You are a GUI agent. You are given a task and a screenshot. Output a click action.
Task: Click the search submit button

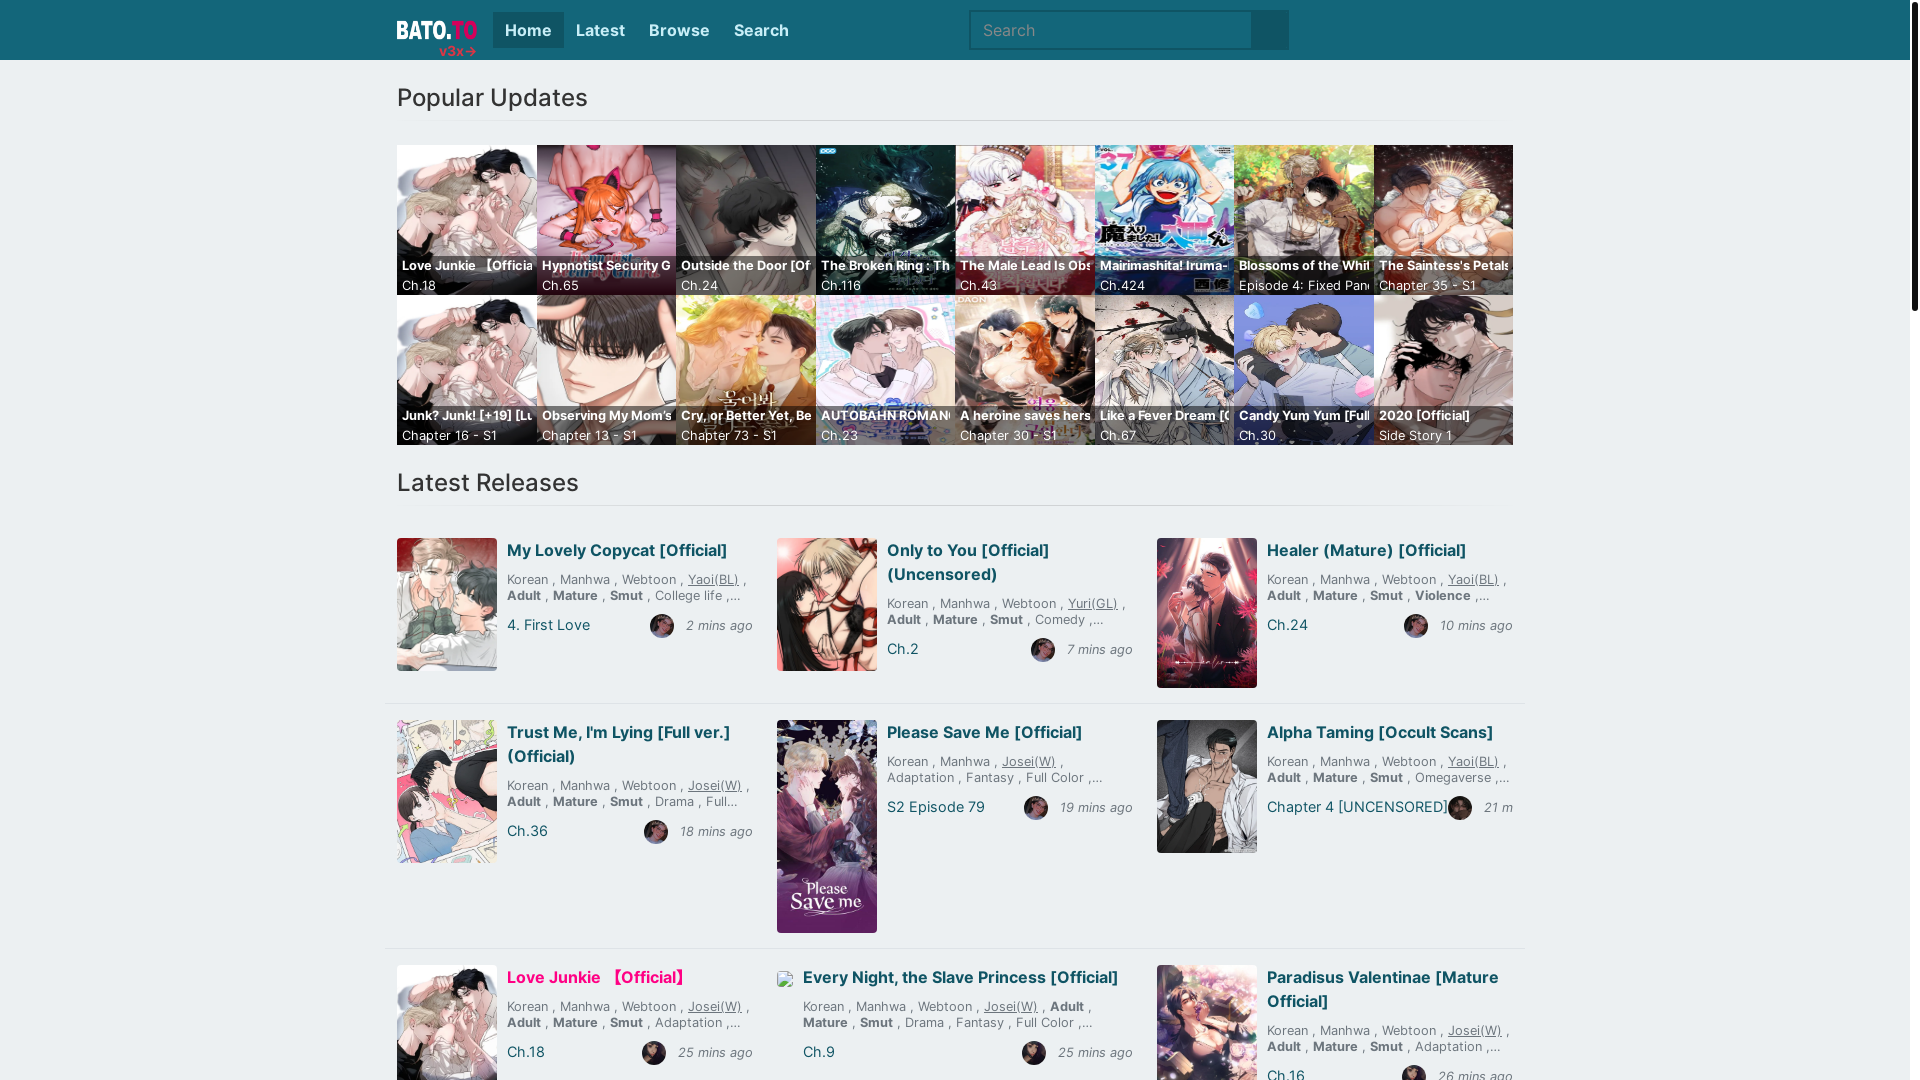1270,30
